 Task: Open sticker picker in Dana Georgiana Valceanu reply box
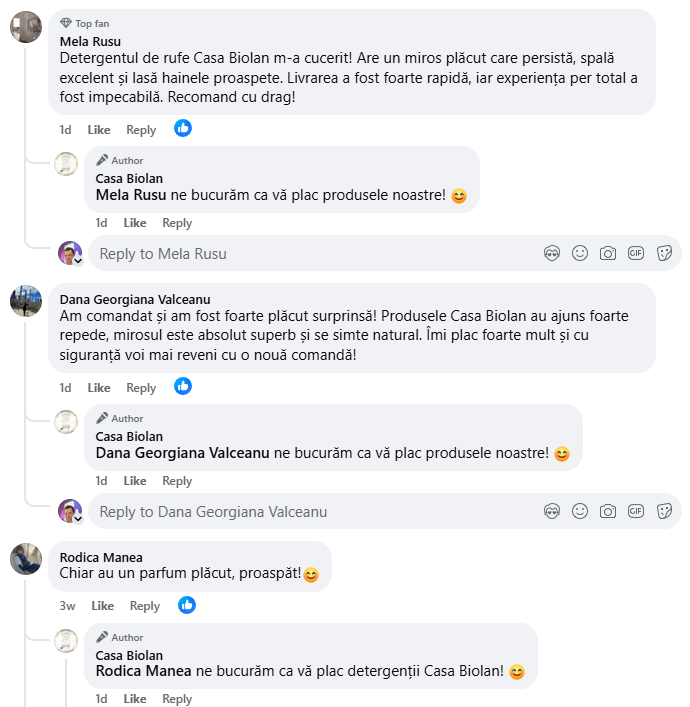tap(664, 511)
